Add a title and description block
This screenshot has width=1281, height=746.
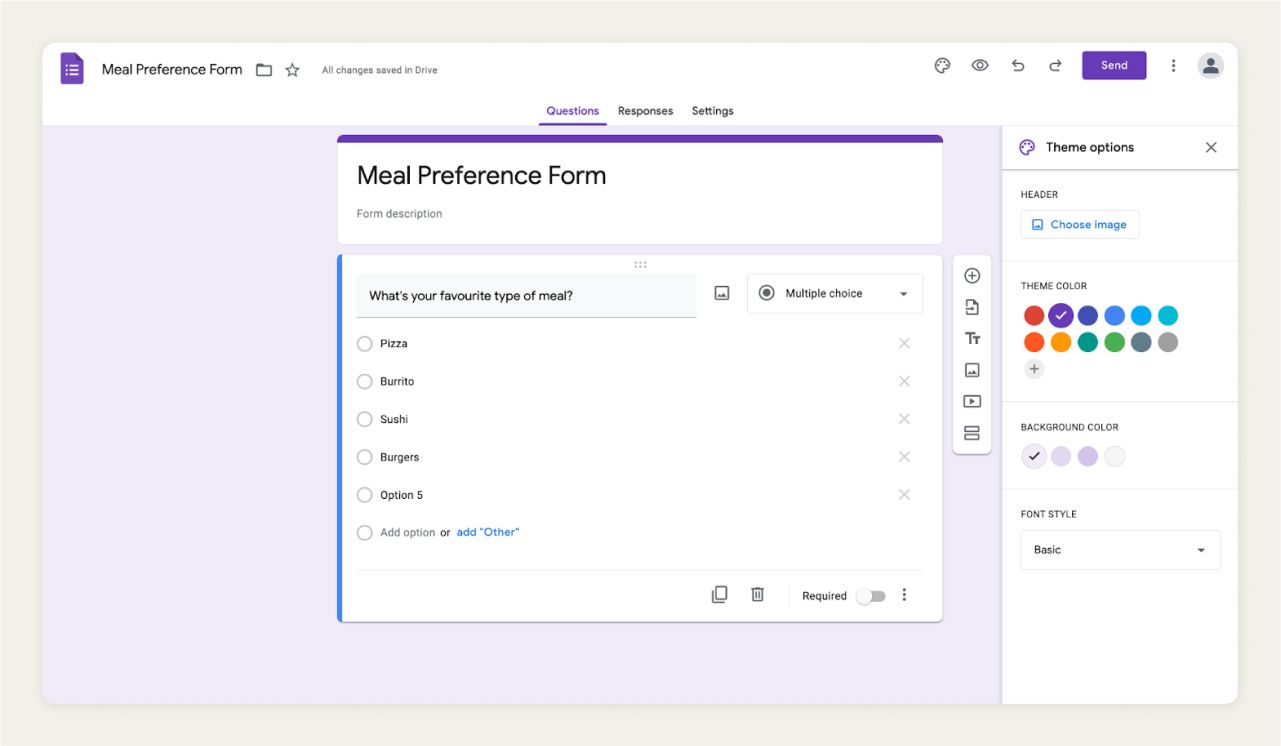[971, 338]
